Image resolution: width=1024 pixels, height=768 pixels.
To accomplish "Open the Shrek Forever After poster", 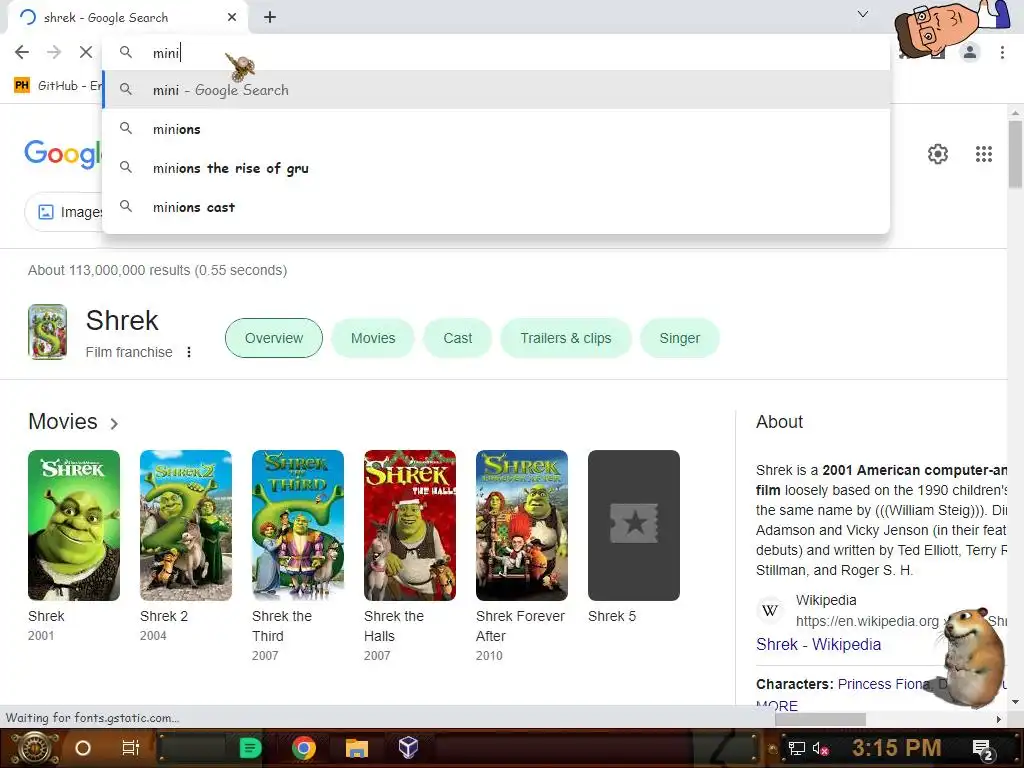I will (x=522, y=525).
